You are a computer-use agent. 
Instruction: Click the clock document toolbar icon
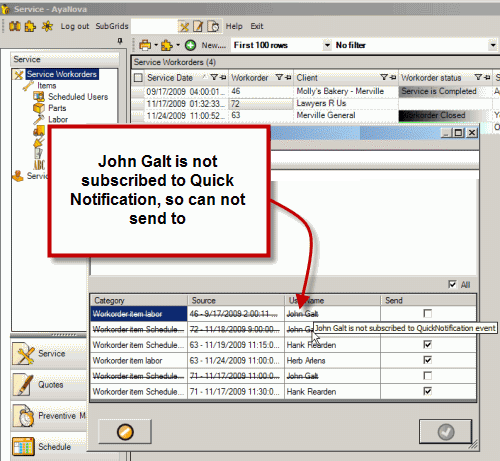213,26
